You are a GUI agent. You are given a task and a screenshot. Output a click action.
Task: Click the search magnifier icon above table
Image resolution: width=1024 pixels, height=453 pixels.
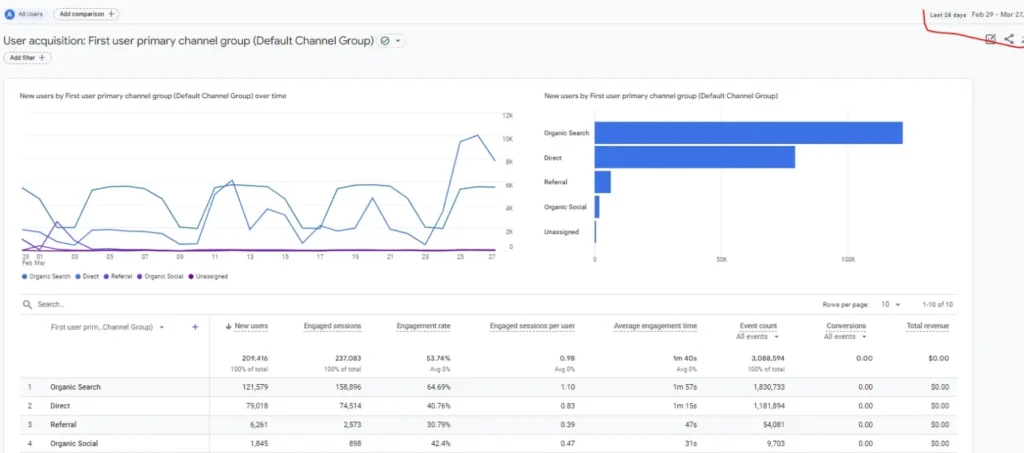point(28,304)
